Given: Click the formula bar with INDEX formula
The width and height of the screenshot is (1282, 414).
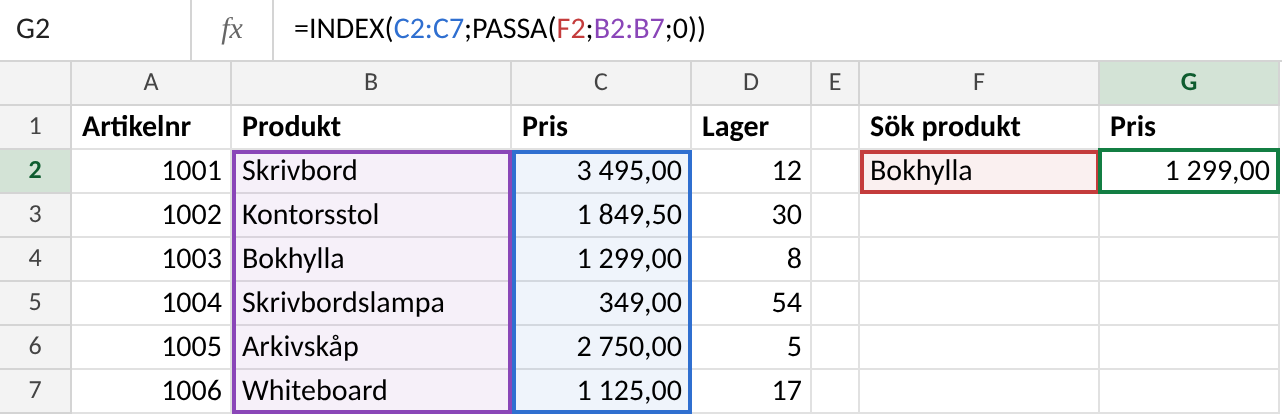Looking at the screenshot, I should (x=777, y=31).
